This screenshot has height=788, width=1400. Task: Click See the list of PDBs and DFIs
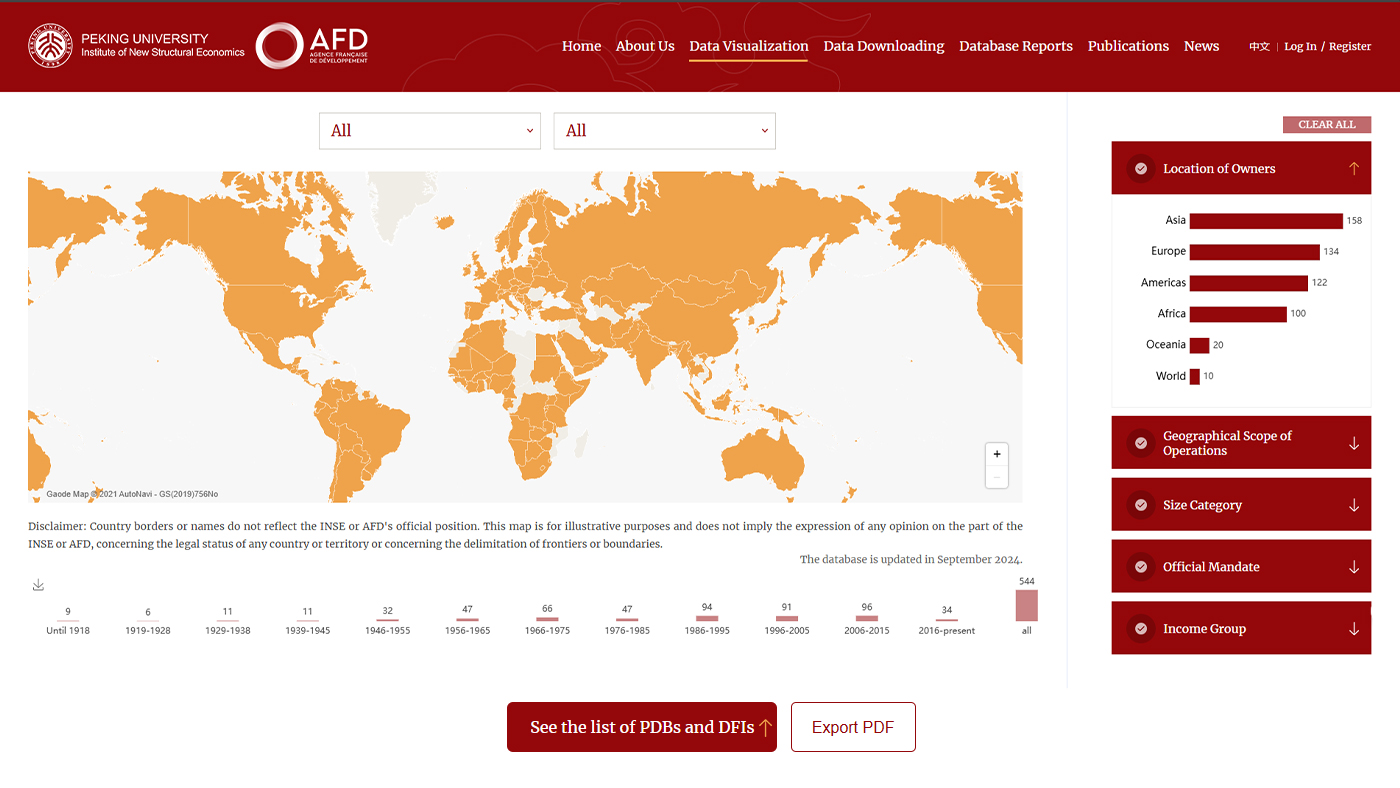click(x=641, y=727)
